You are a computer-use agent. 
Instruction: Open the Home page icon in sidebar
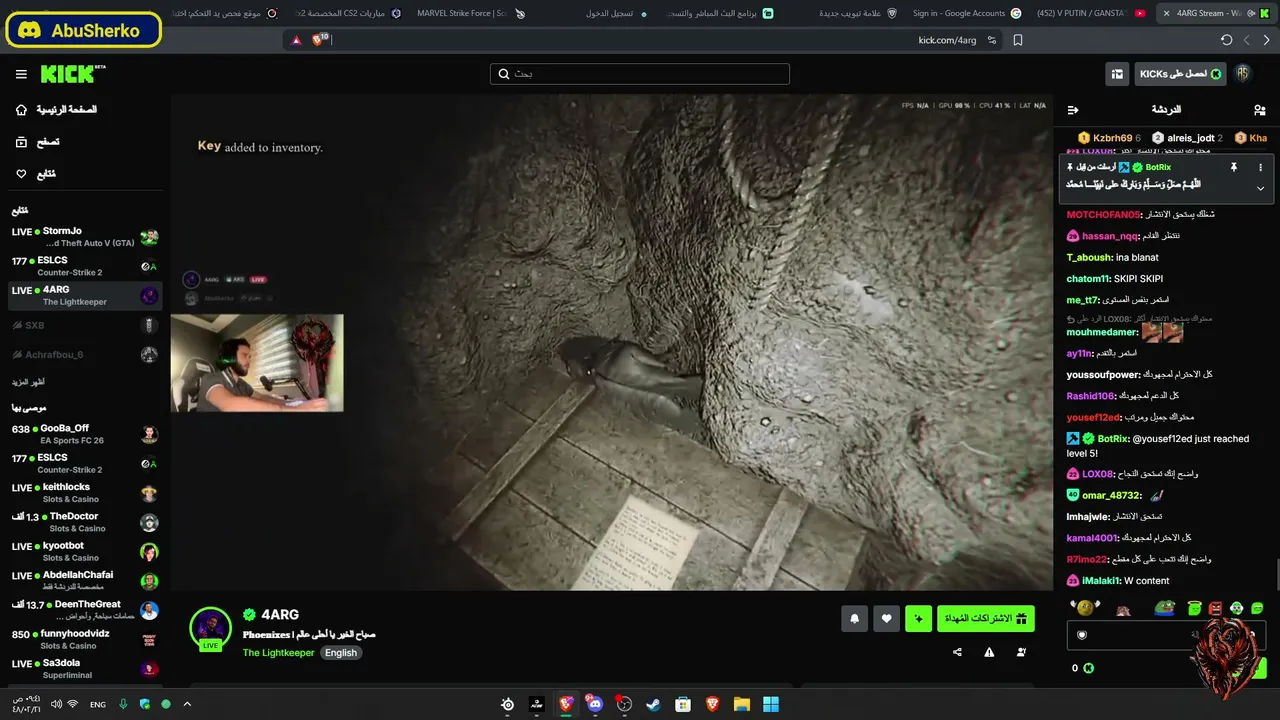coord(21,109)
